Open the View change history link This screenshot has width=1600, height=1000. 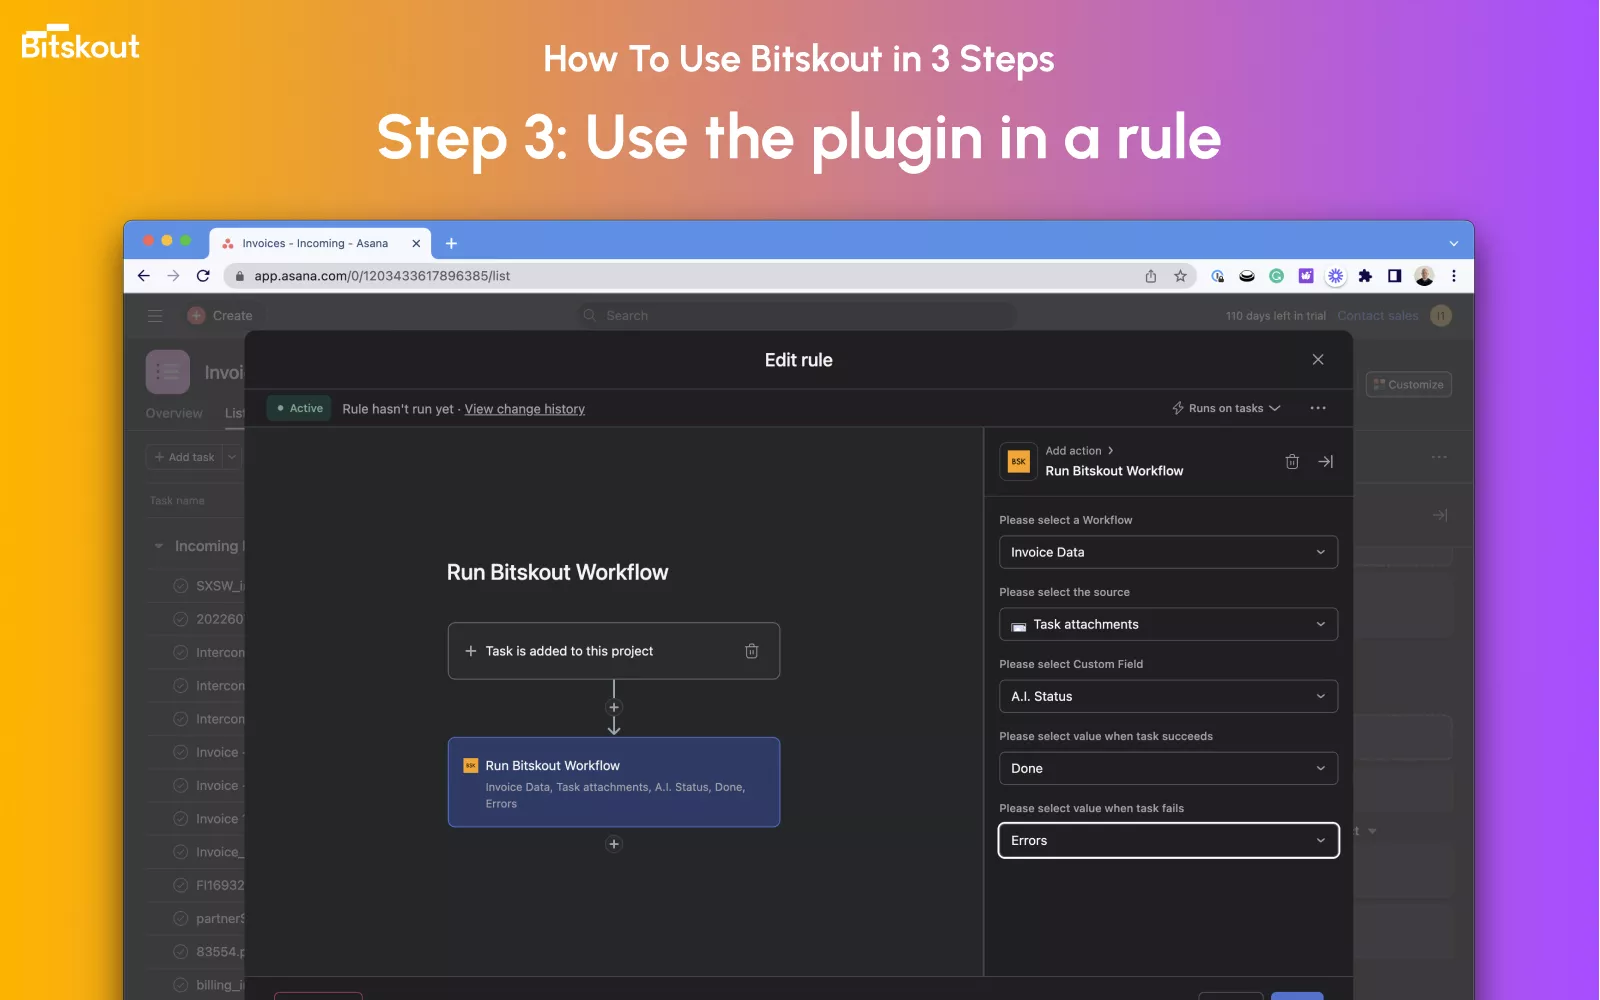tap(524, 409)
